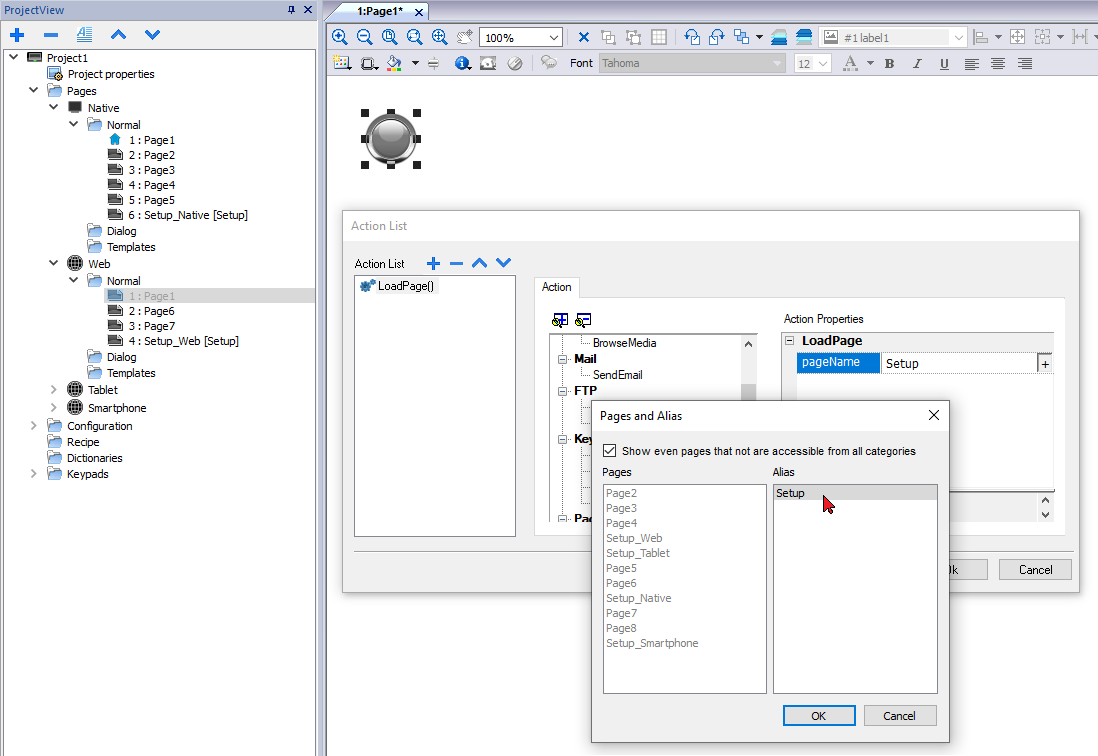Image resolution: width=1098 pixels, height=756 pixels.
Task: Click the ProjectView move up arrow
Action: [x=118, y=34]
